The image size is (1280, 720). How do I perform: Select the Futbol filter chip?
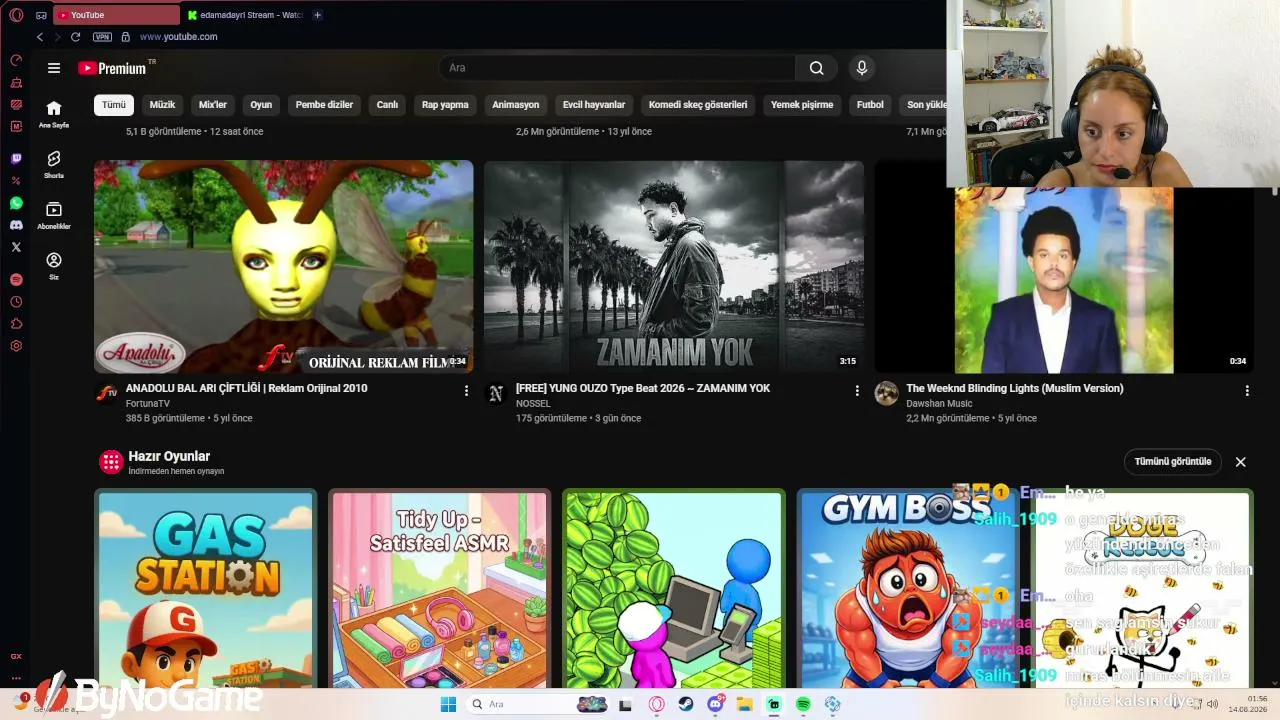(870, 105)
